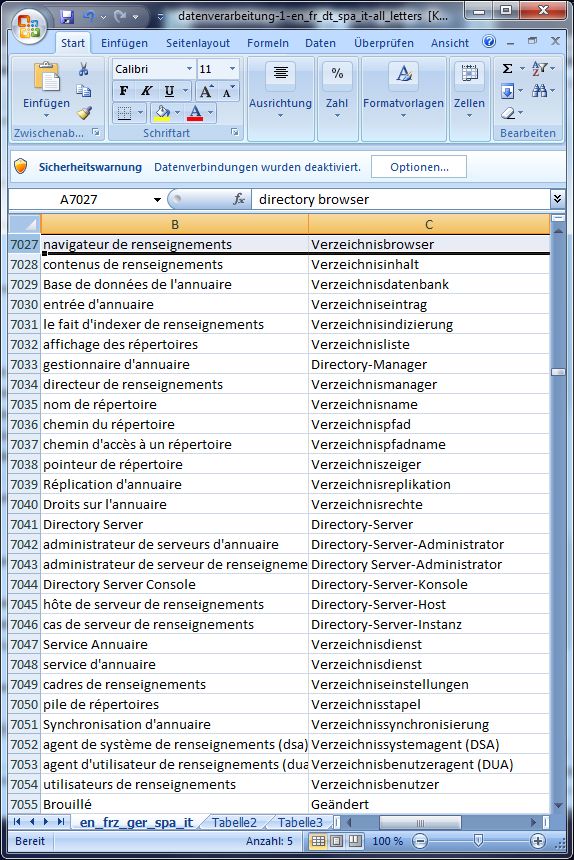Open font color palette dropdown arrow
This screenshot has height=860, width=574.
point(210,113)
